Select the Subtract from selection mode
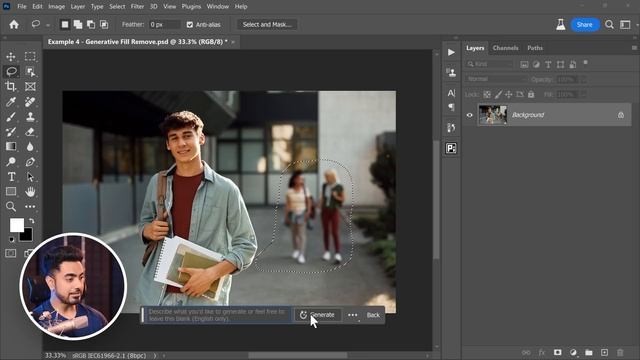640x360 pixels. (91, 24)
